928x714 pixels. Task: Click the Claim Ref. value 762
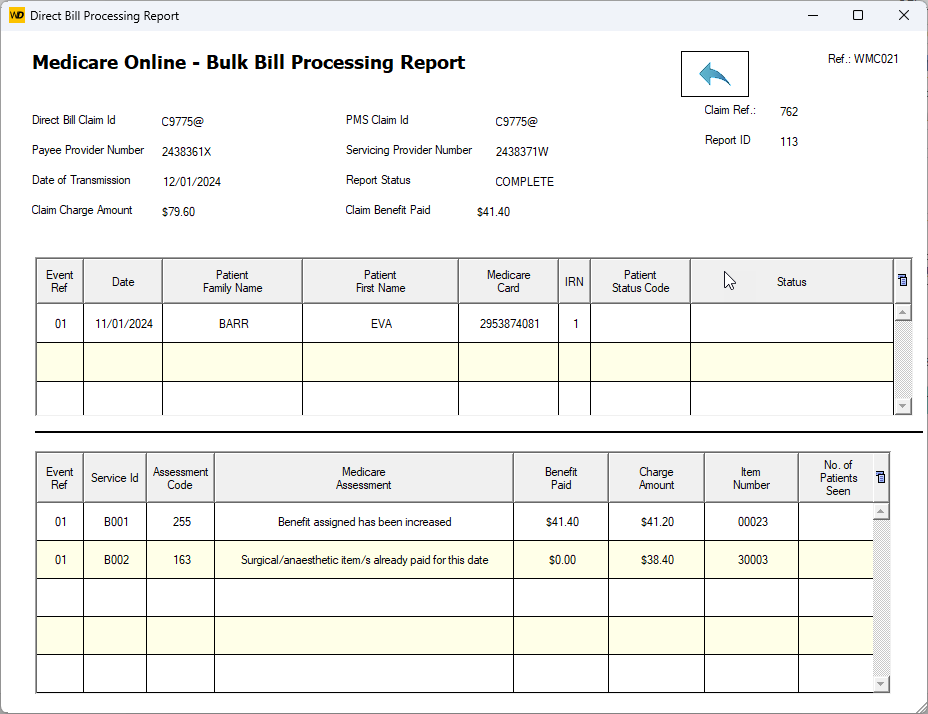pos(789,111)
